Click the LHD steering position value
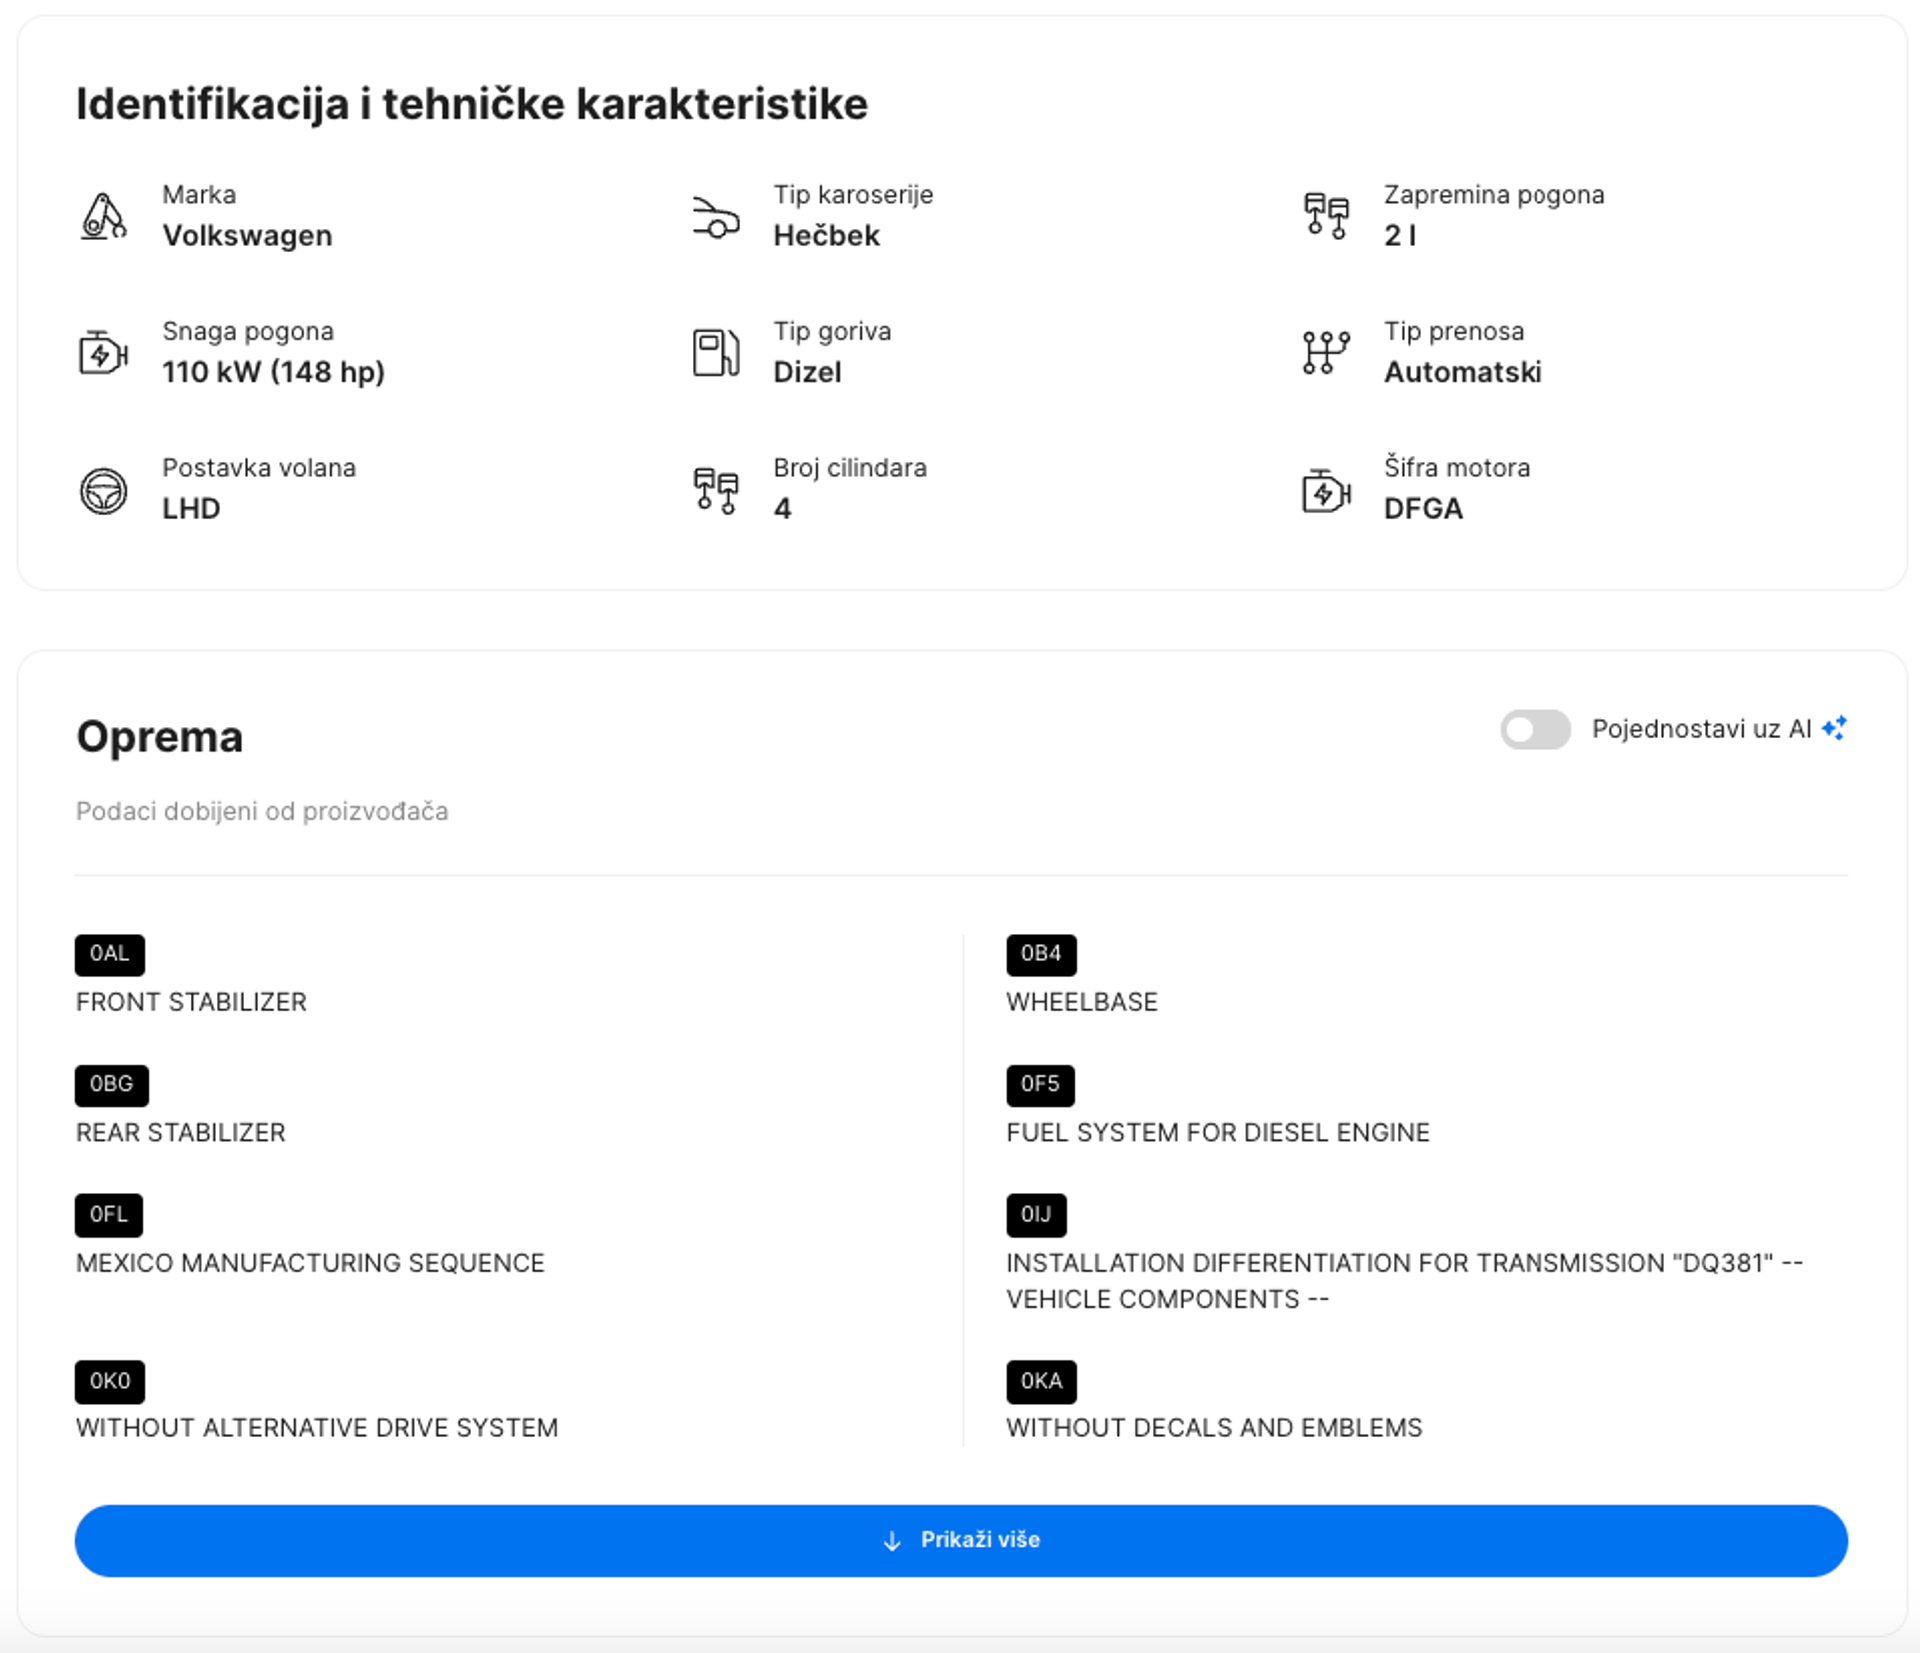Screen dimensions: 1920x1653 tap(191, 509)
